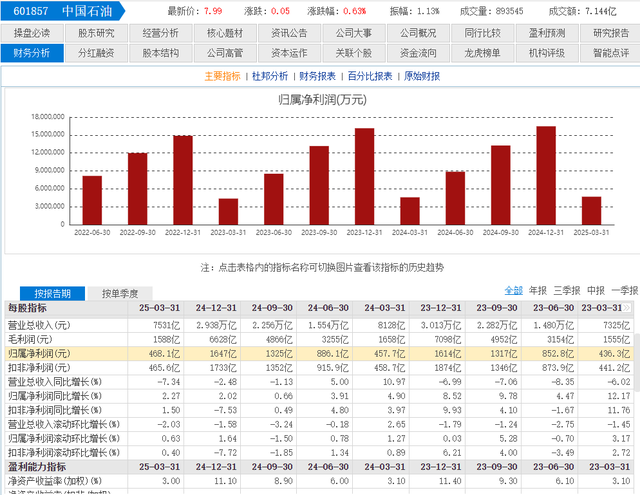
Task: Click the vertical scrollbar beside the table
Action: (x=637, y=361)
